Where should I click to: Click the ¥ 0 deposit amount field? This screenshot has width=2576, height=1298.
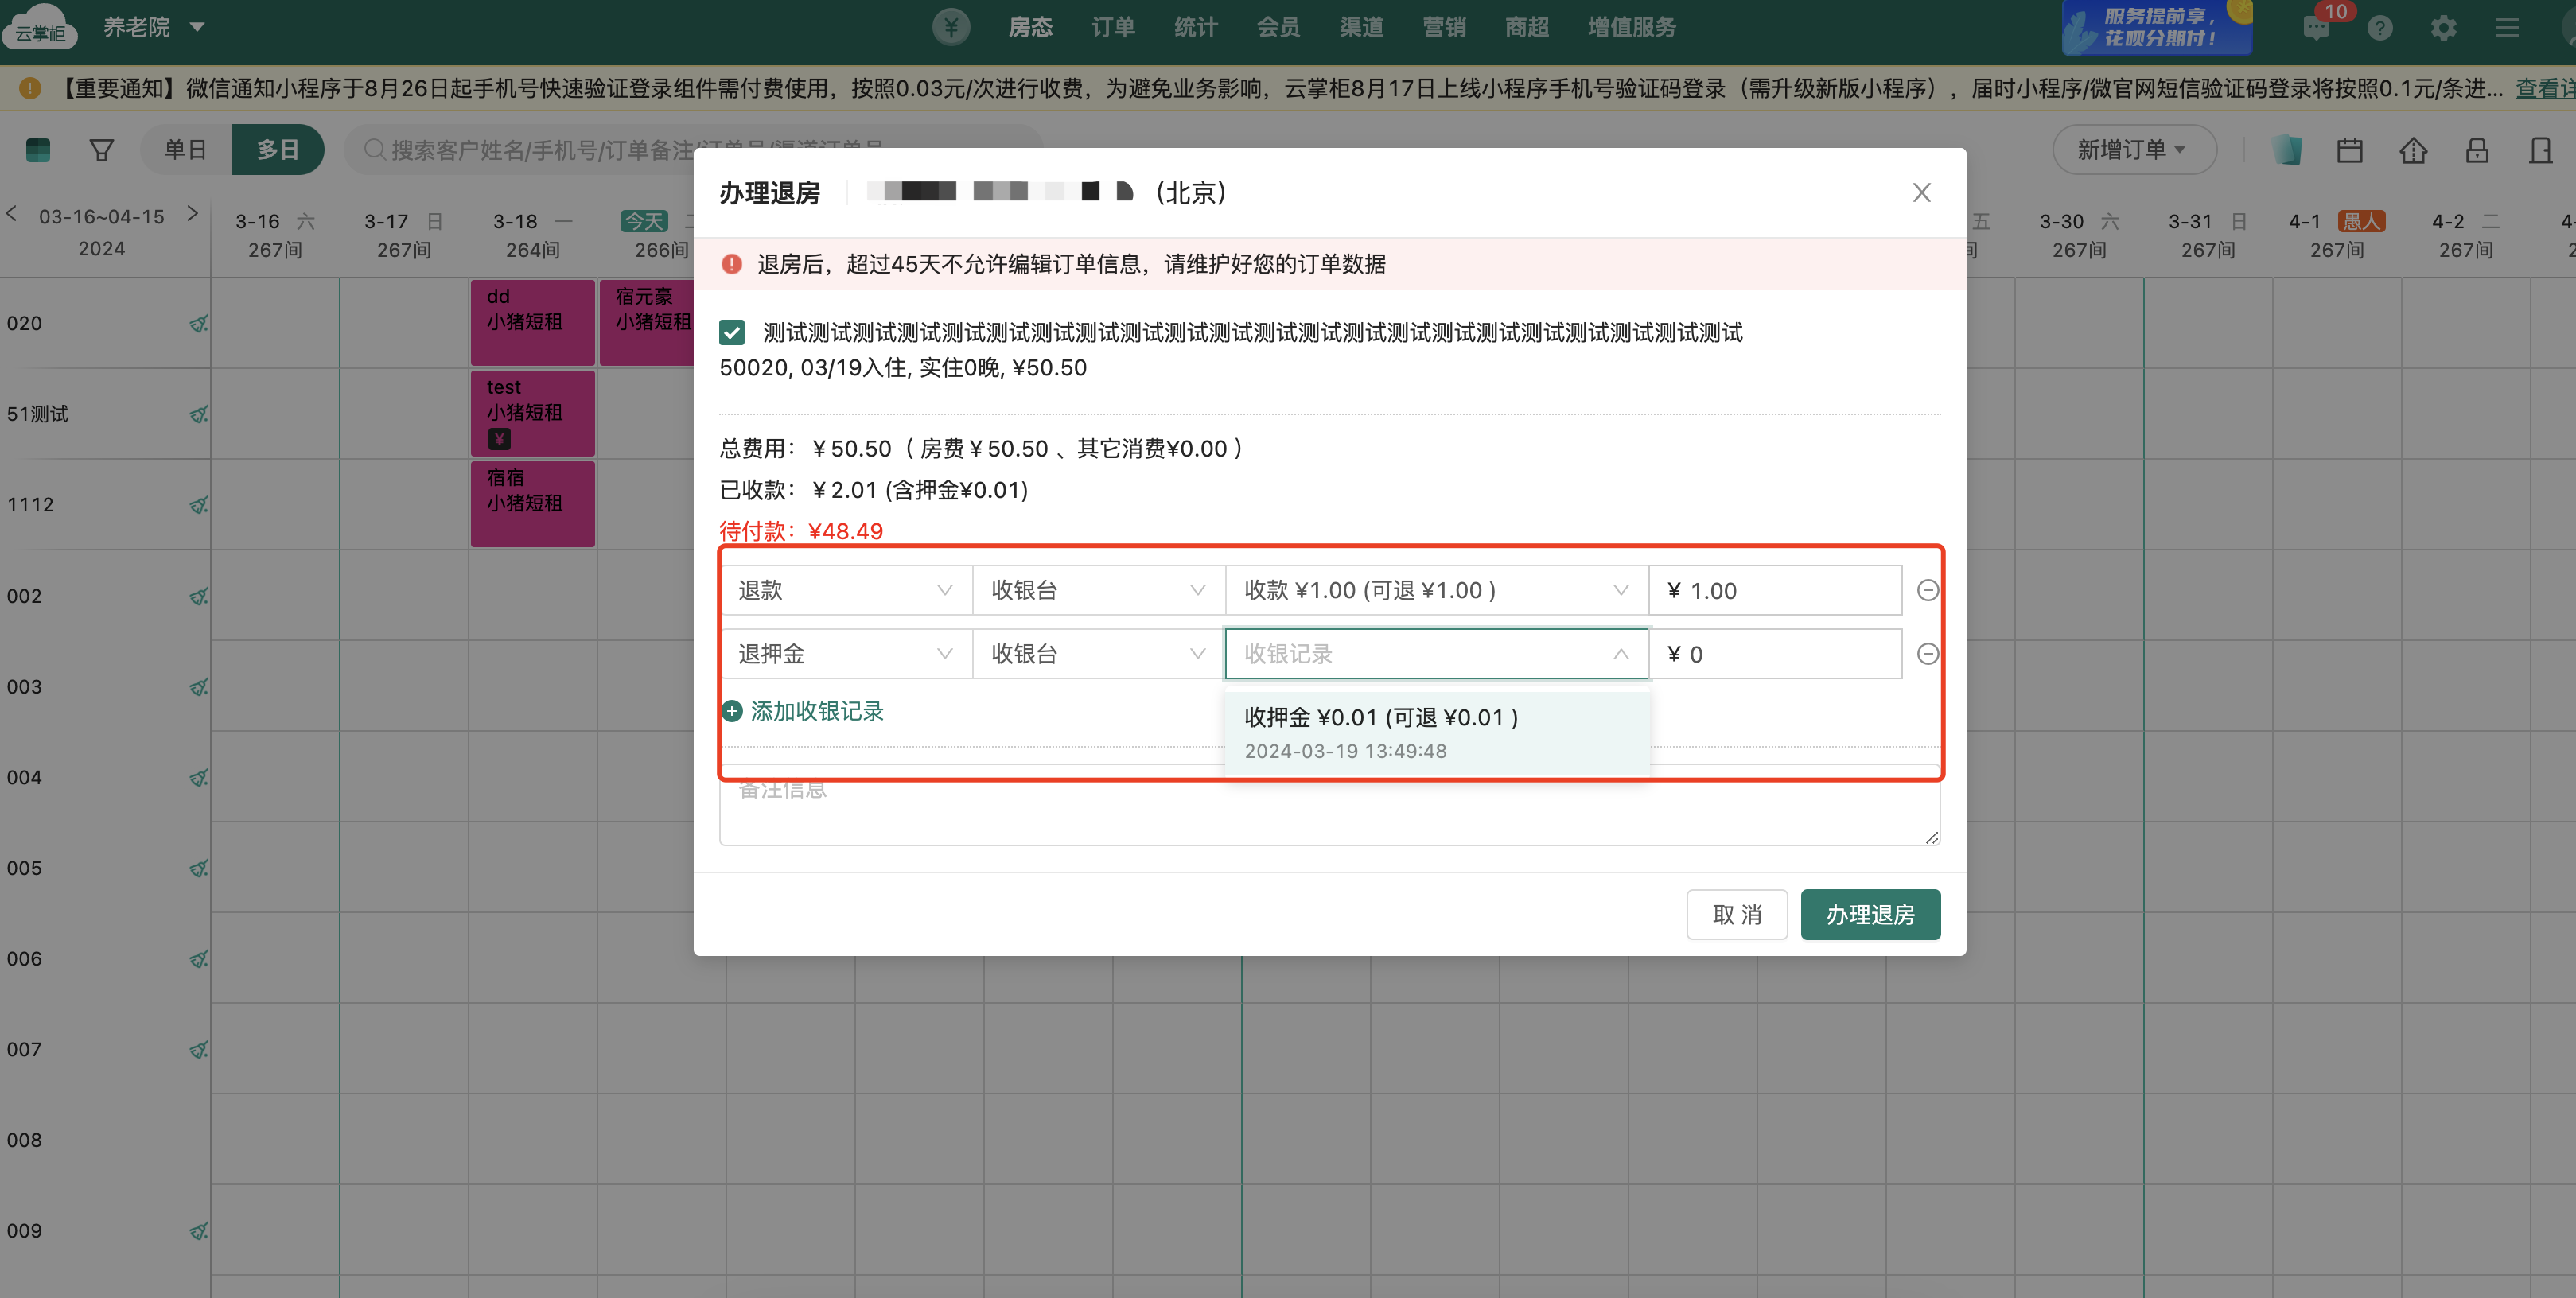[1775, 654]
